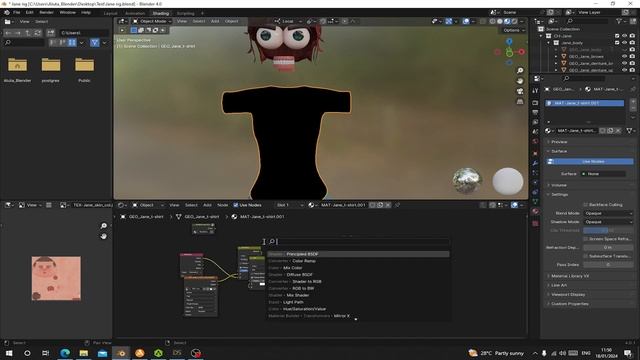Unlink MAT-Jane_t-shirt material with X button
Screen dimensions: 640x360
pyautogui.click(x=618, y=131)
